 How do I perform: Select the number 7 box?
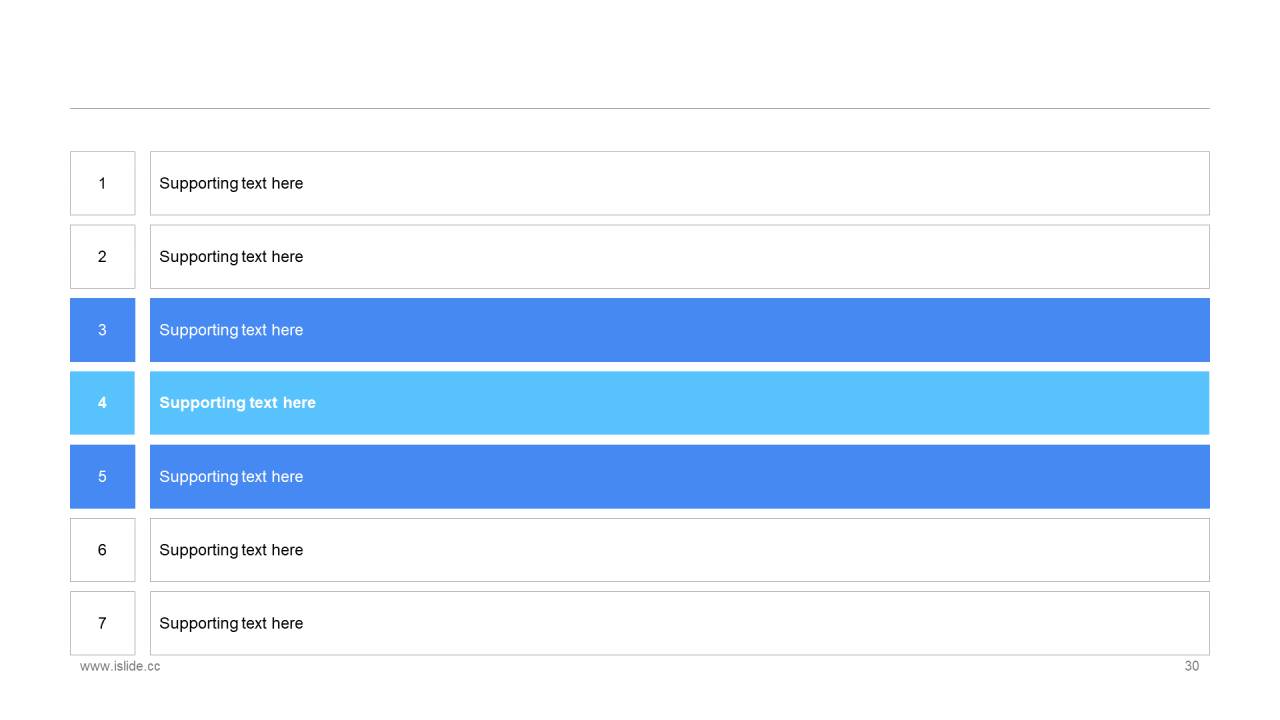click(102, 623)
